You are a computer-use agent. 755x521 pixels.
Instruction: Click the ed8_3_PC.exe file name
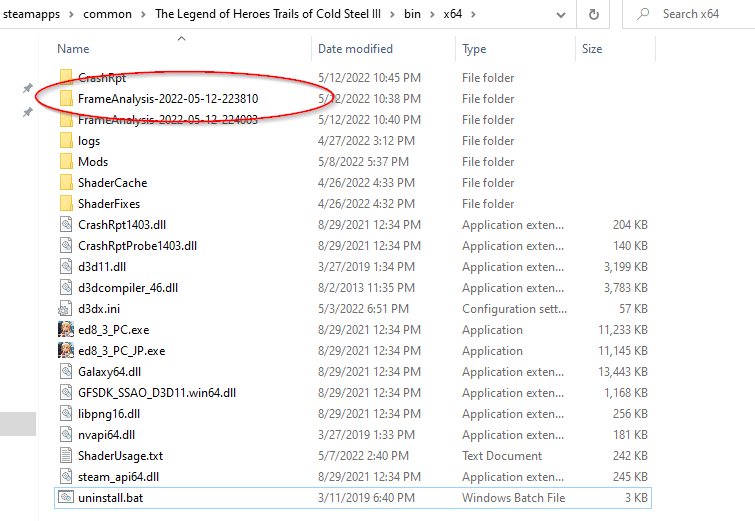(x=114, y=330)
